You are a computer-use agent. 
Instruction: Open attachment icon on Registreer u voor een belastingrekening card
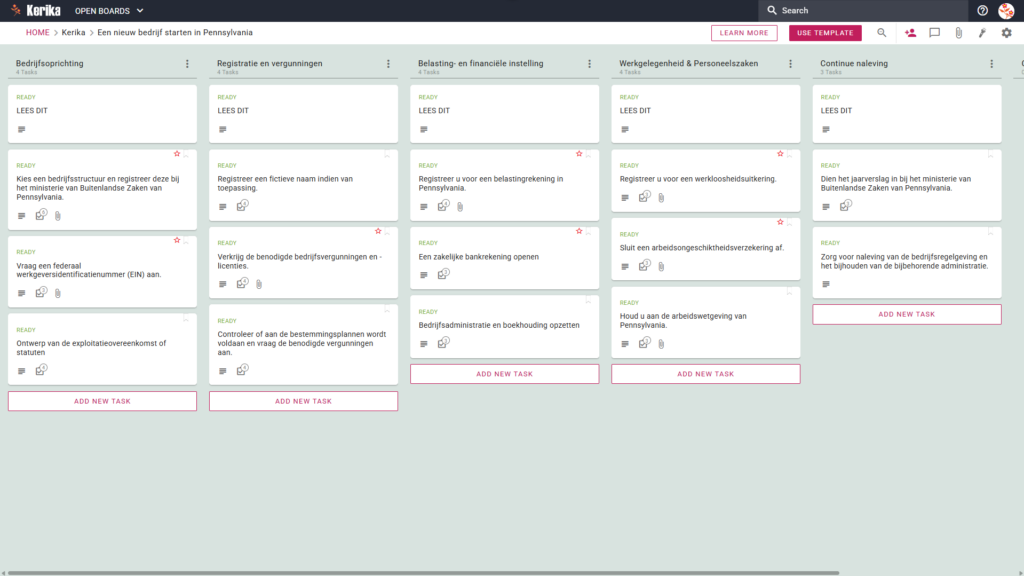pos(460,206)
